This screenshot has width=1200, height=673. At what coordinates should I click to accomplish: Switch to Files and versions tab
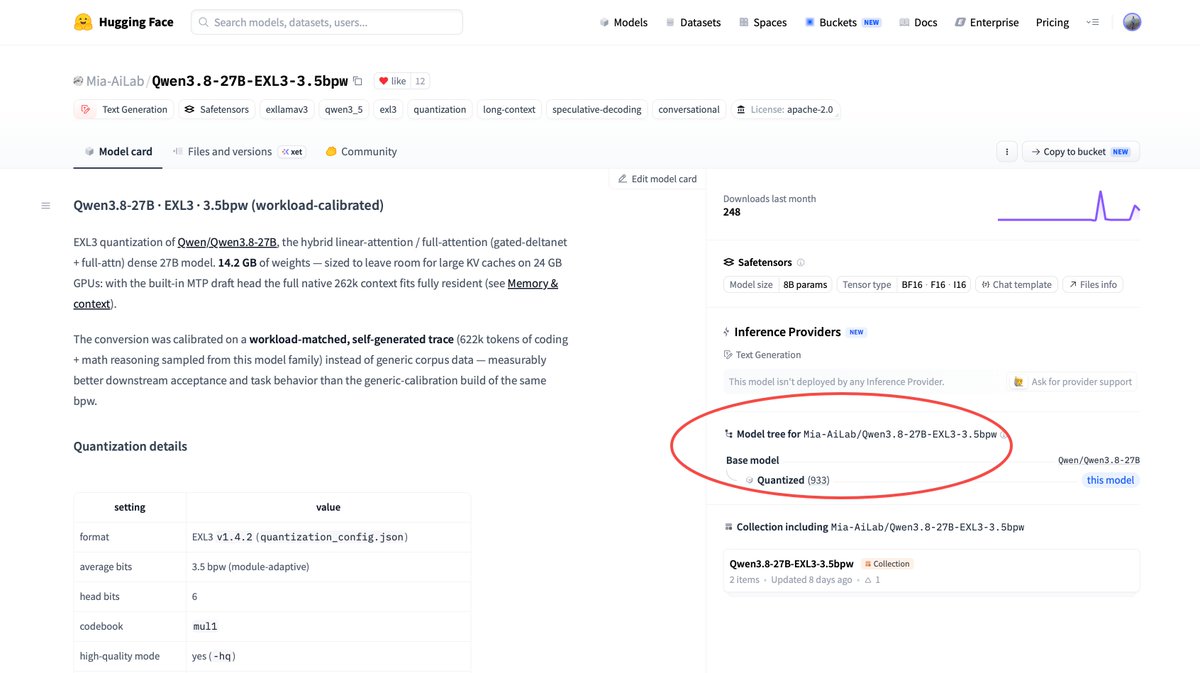pyautogui.click(x=239, y=152)
